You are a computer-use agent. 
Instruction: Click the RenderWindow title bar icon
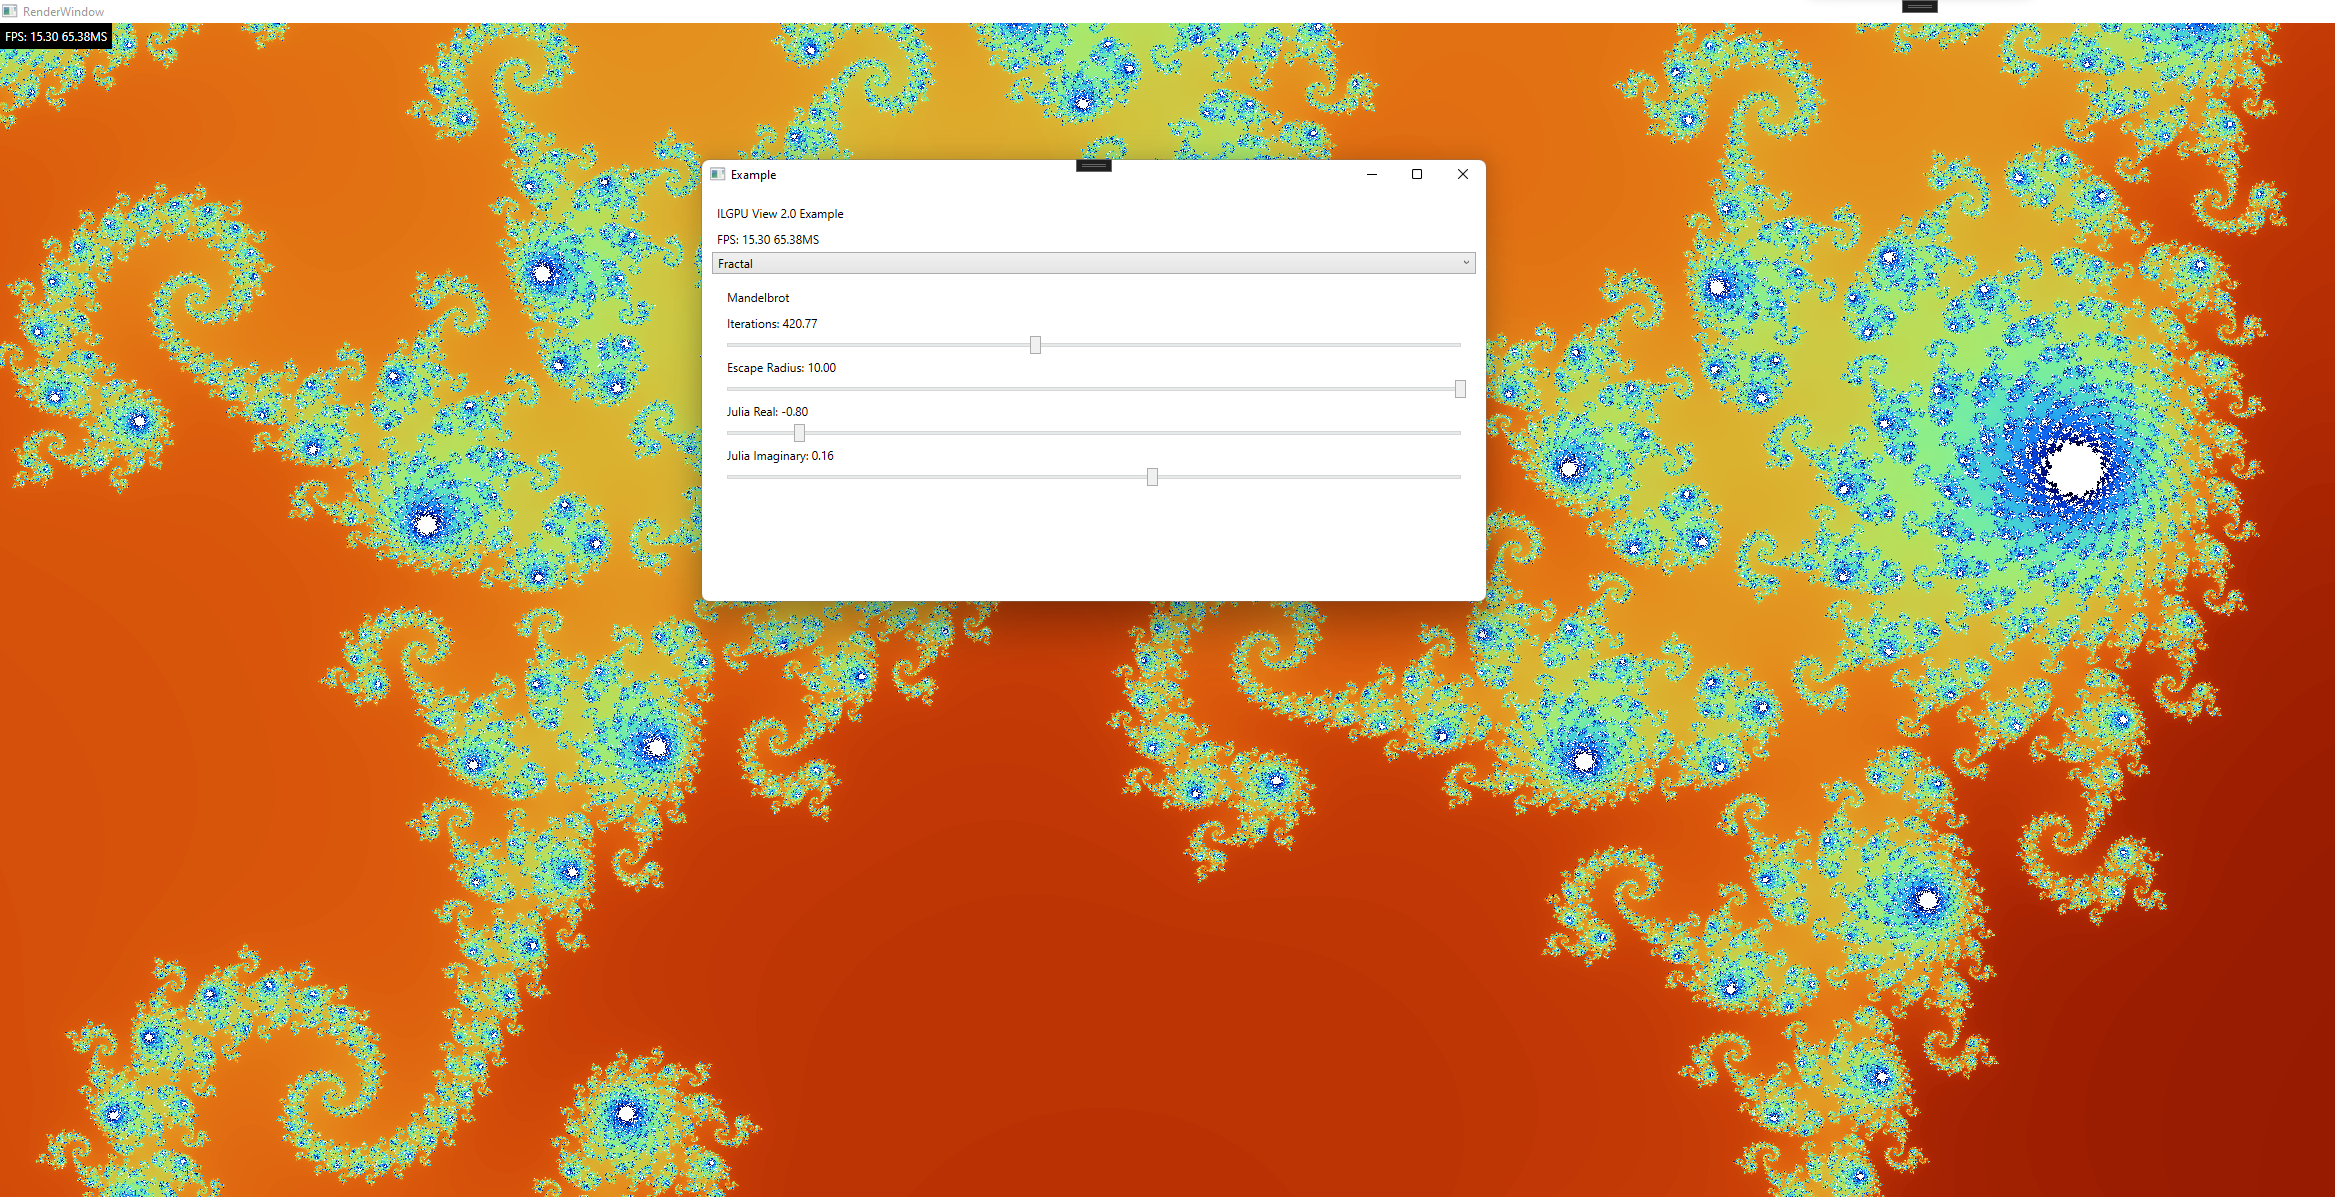(10, 11)
